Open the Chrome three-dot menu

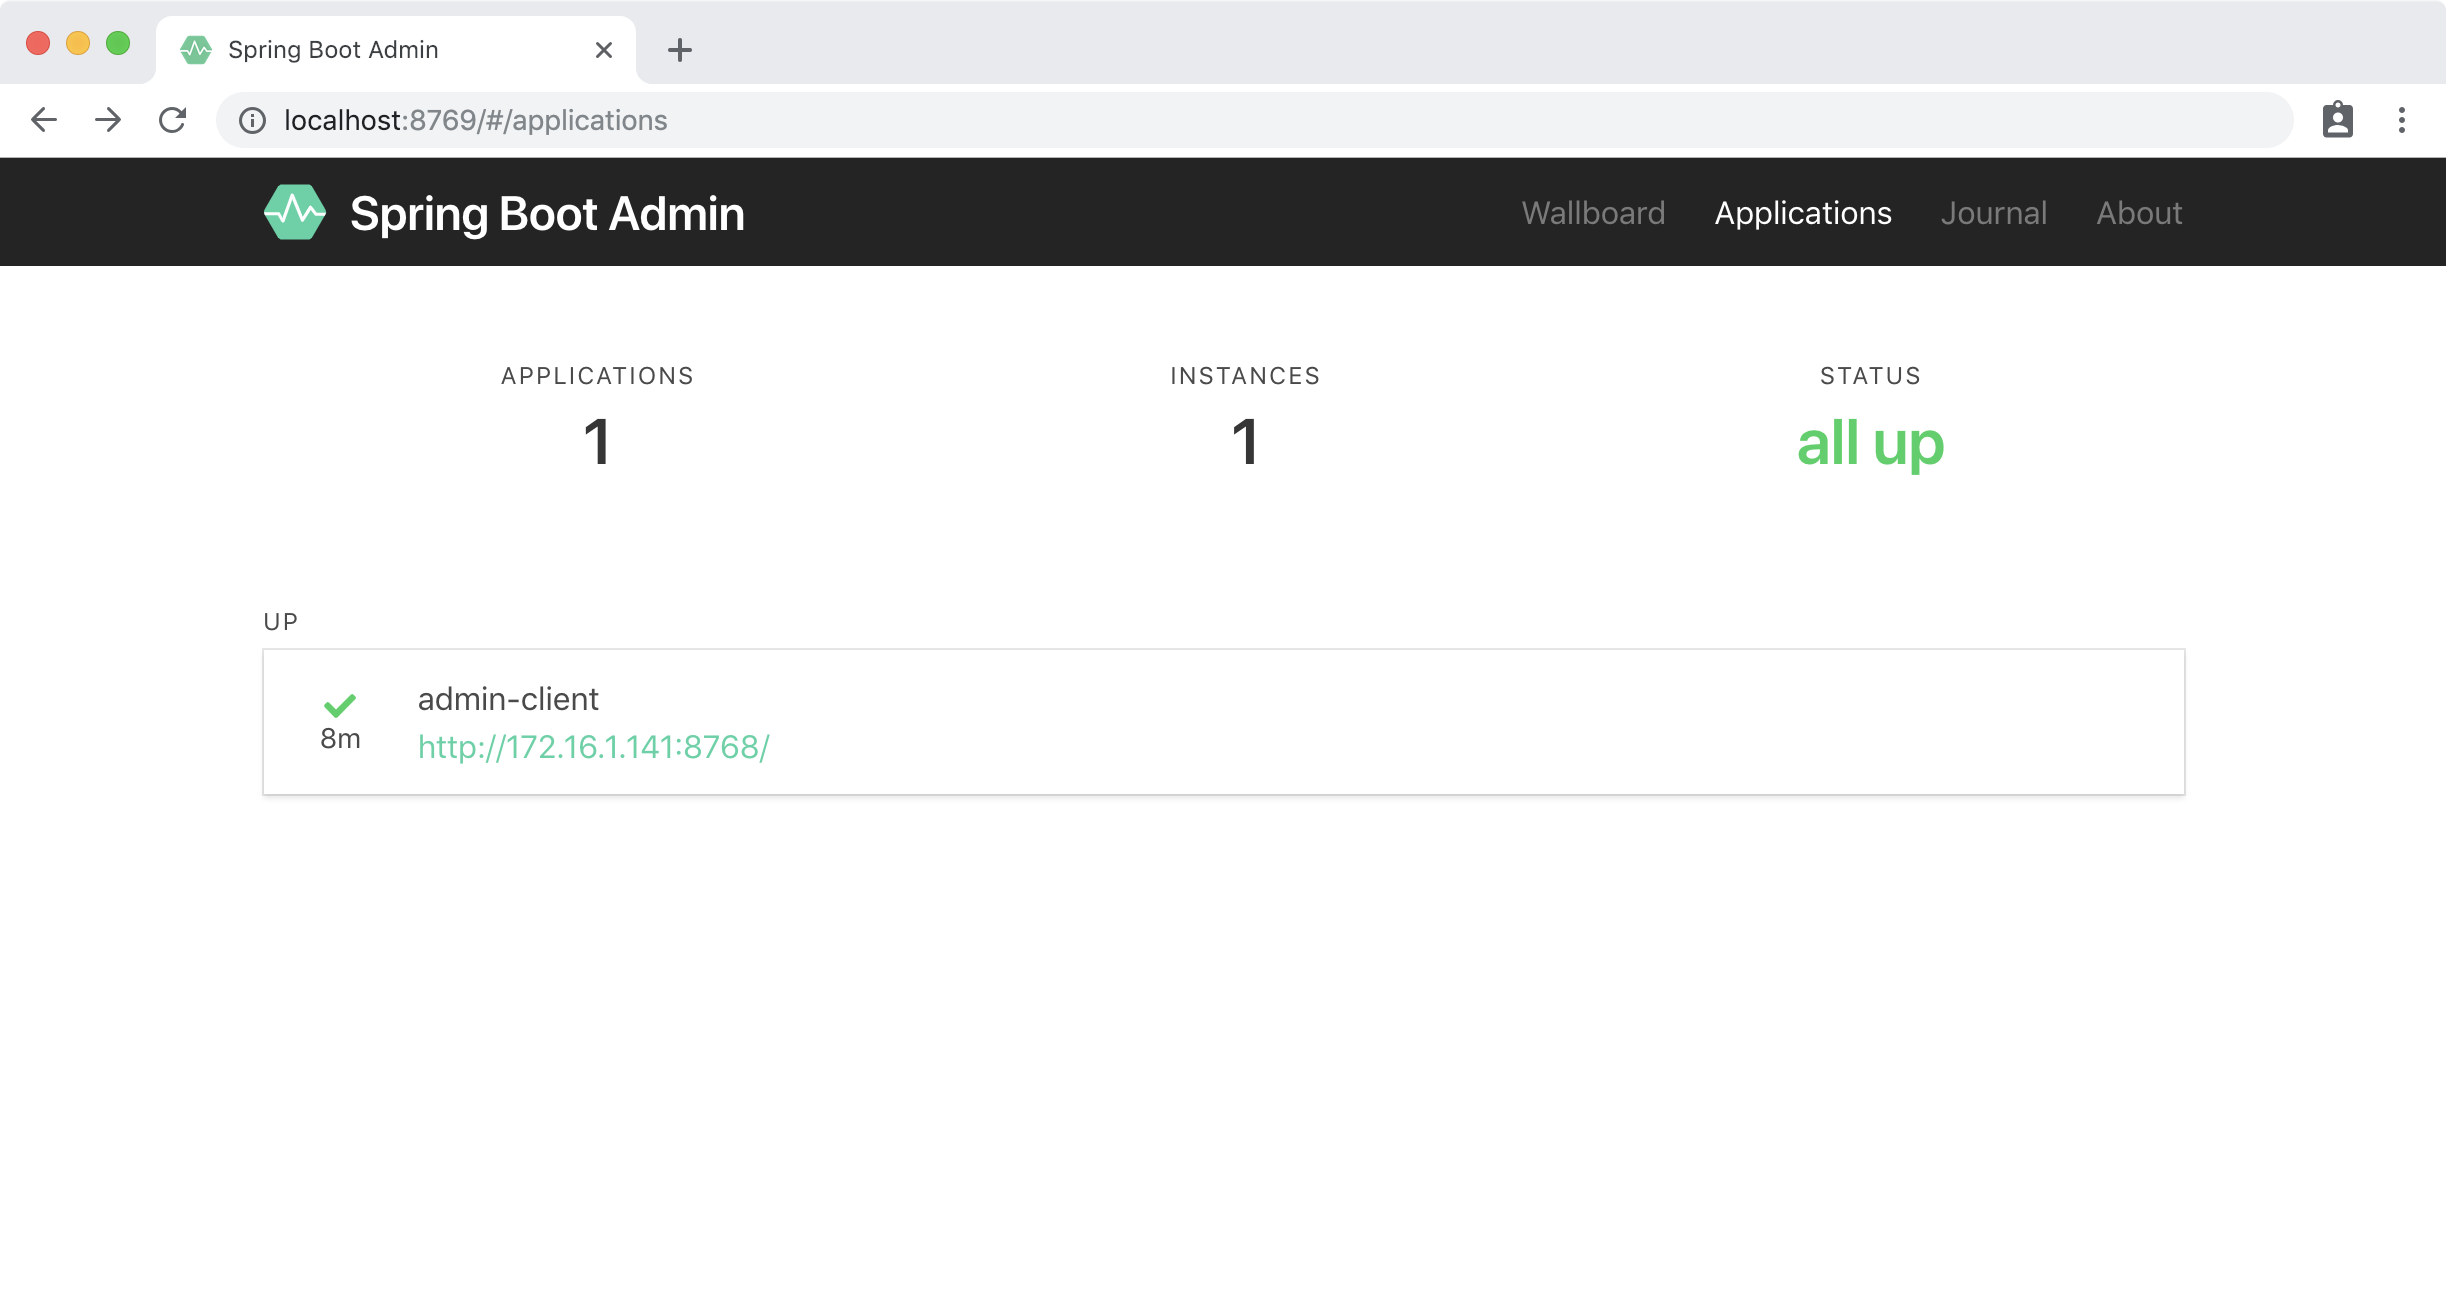pos(2401,120)
